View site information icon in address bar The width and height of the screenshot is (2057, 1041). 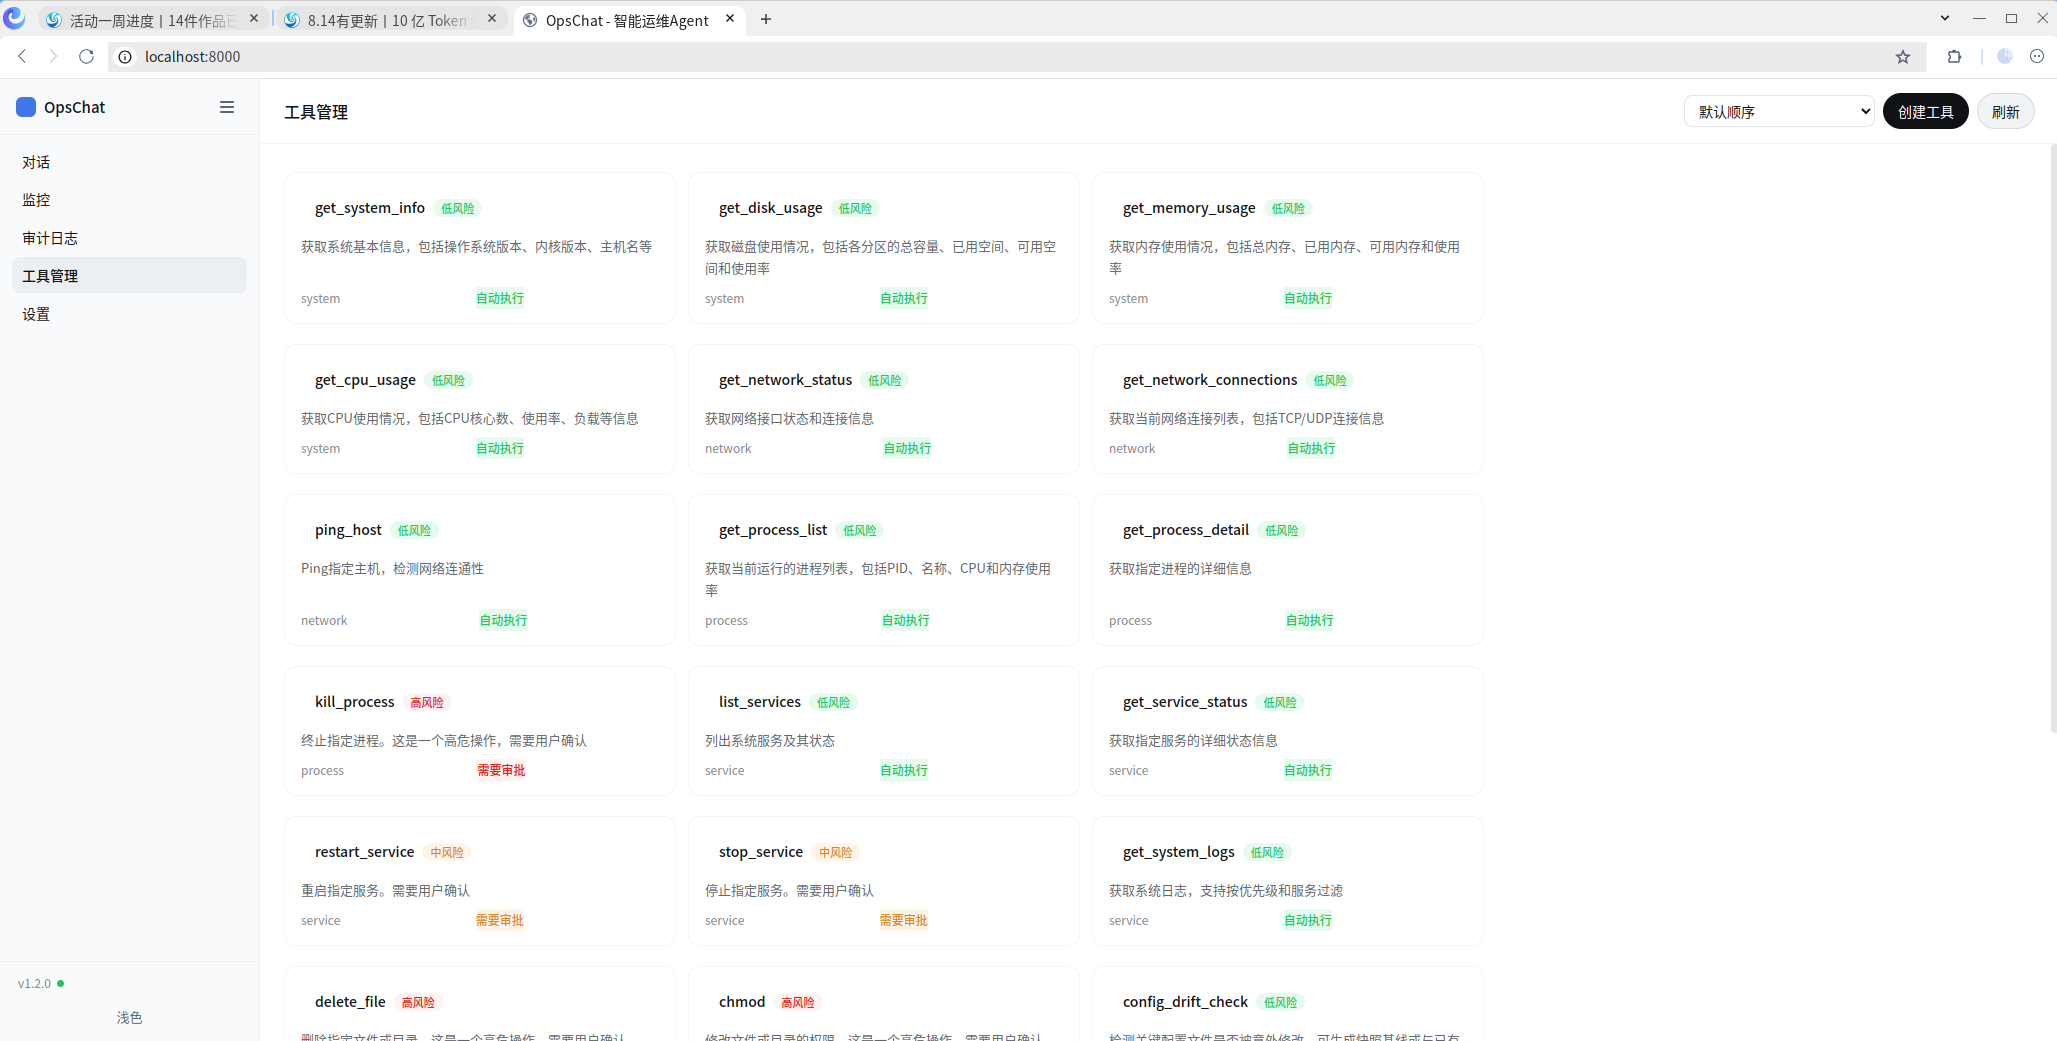pyautogui.click(x=125, y=57)
